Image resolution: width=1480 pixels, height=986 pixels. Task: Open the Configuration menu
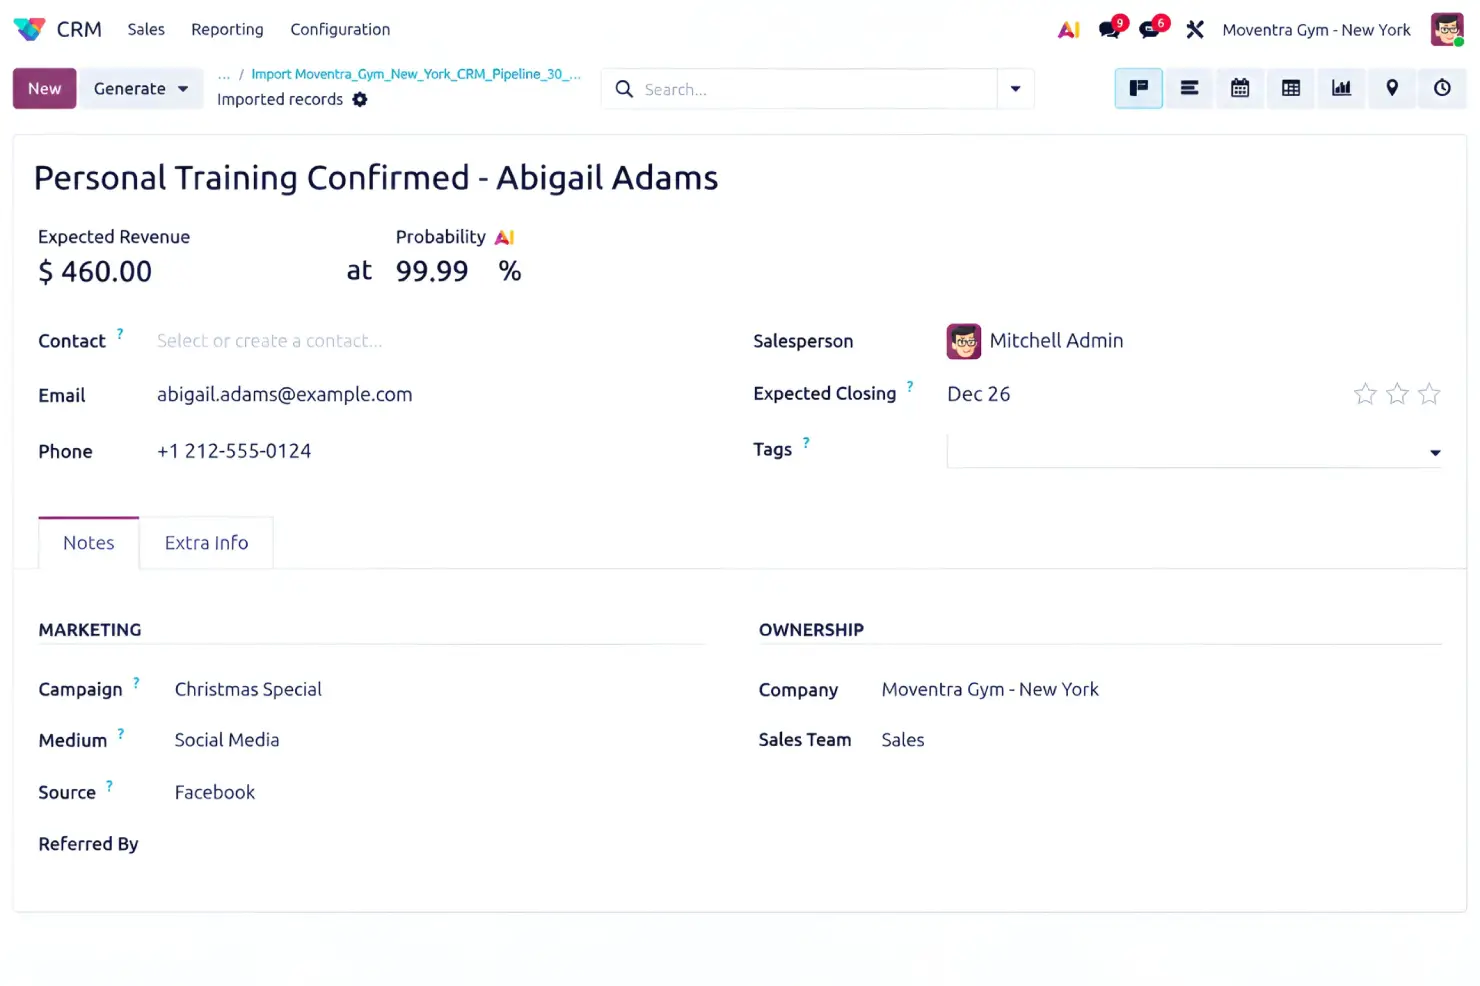[x=340, y=30]
